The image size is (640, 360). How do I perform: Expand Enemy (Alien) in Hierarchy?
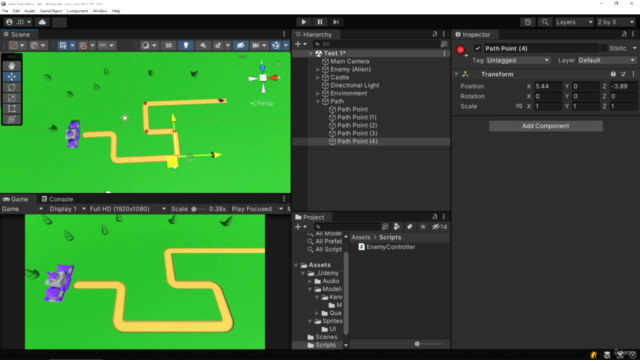tap(318, 69)
